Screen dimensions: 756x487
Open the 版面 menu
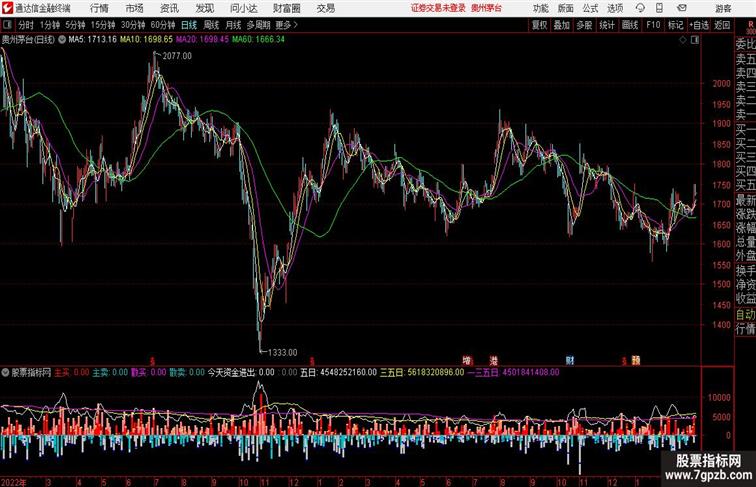(x=566, y=8)
